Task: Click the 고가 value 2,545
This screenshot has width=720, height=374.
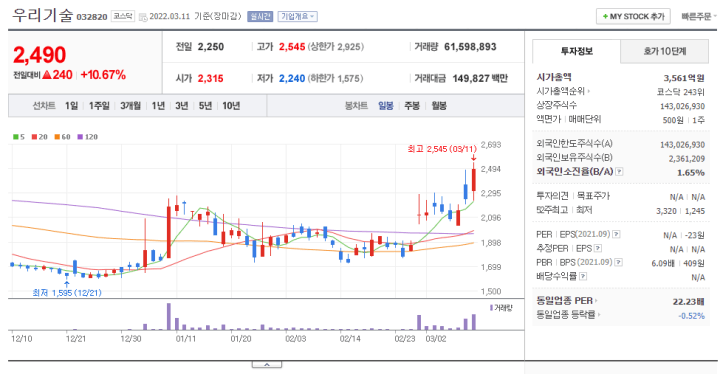Action: 292,47
